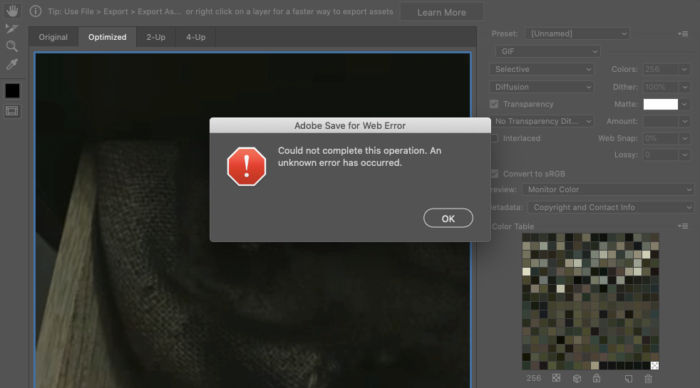The width and height of the screenshot is (700, 388).
Task: Select the Zoom tool
Action: (12, 46)
